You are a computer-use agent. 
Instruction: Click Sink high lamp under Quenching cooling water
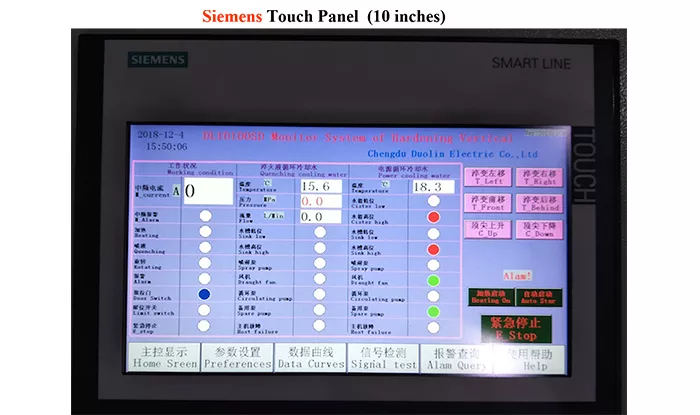[320, 248]
